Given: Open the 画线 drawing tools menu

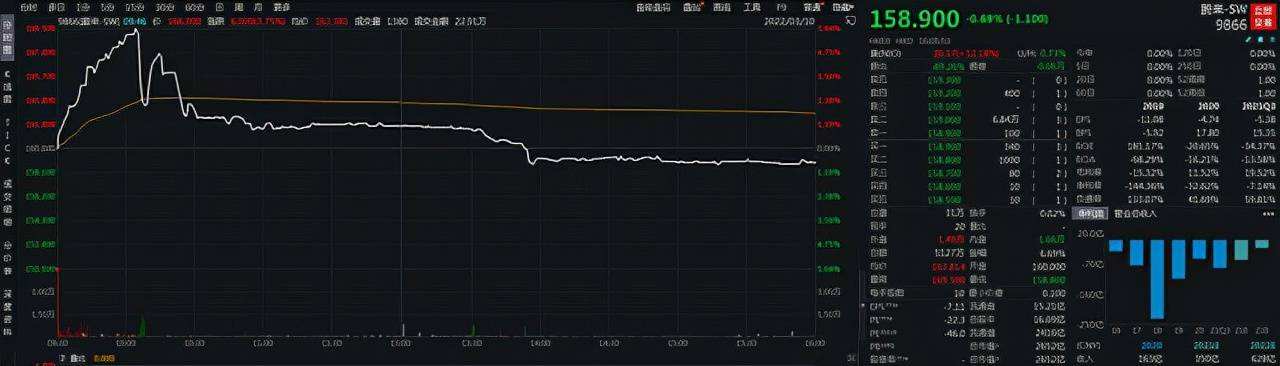Looking at the screenshot, I should [x=722, y=7].
